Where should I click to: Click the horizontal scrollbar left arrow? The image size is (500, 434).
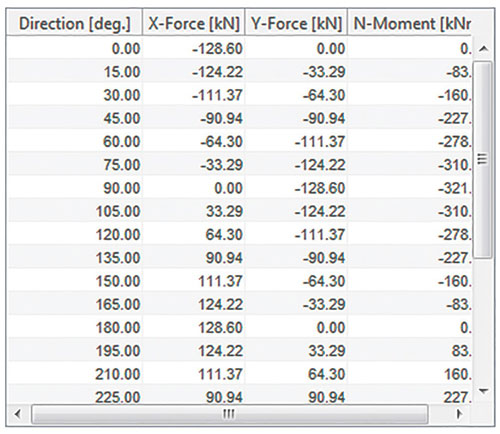pyautogui.click(x=18, y=414)
